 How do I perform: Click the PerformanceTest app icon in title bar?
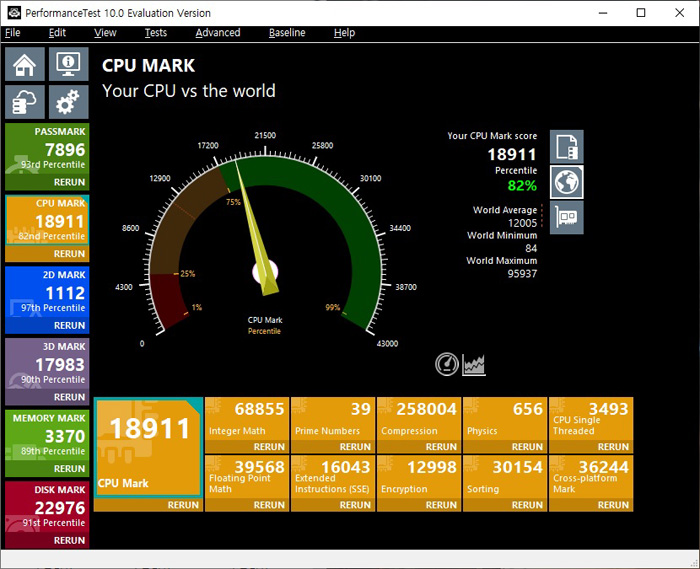coord(14,12)
